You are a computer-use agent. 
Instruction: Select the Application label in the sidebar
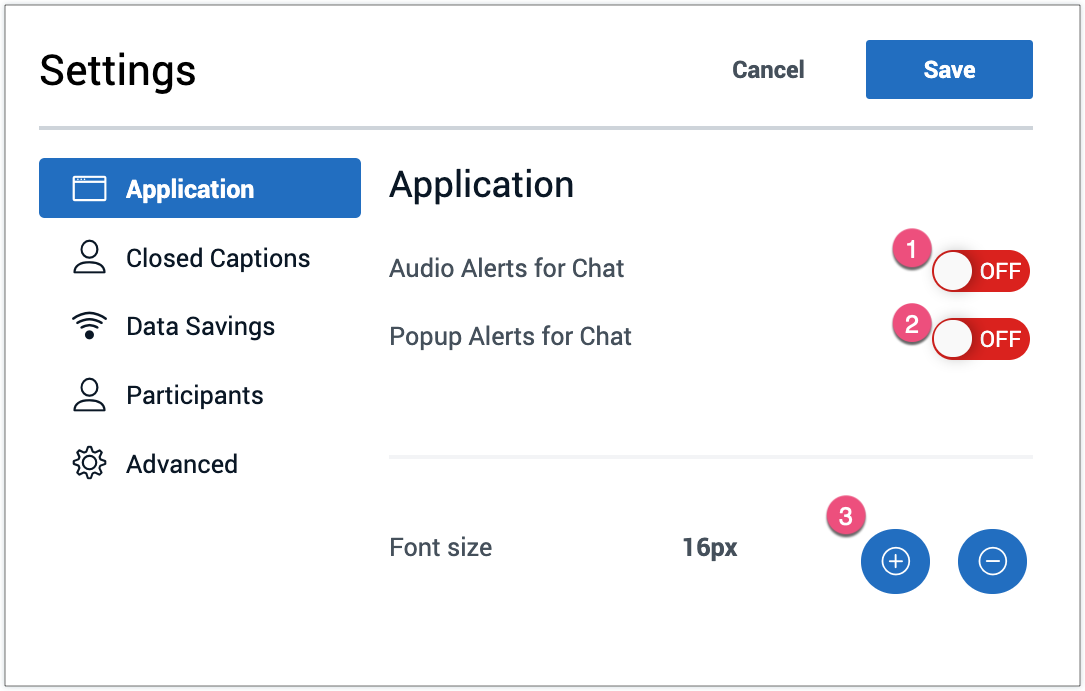(190, 189)
